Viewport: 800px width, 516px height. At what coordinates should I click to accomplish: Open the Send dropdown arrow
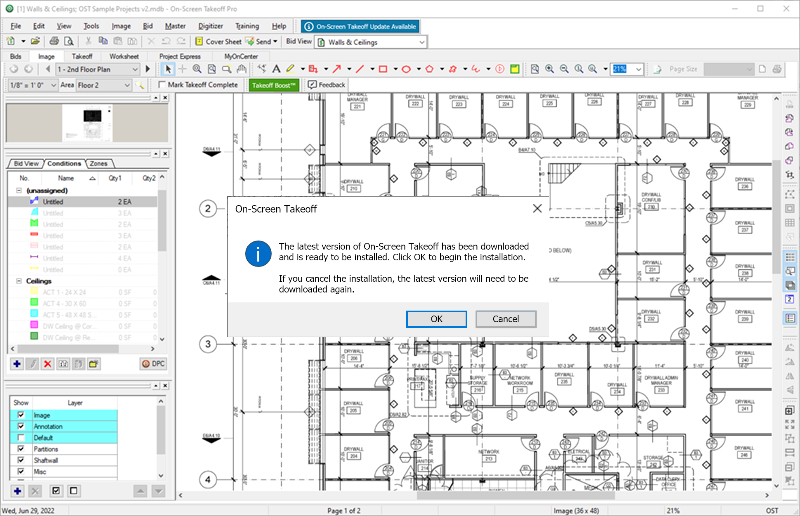[x=275, y=41]
